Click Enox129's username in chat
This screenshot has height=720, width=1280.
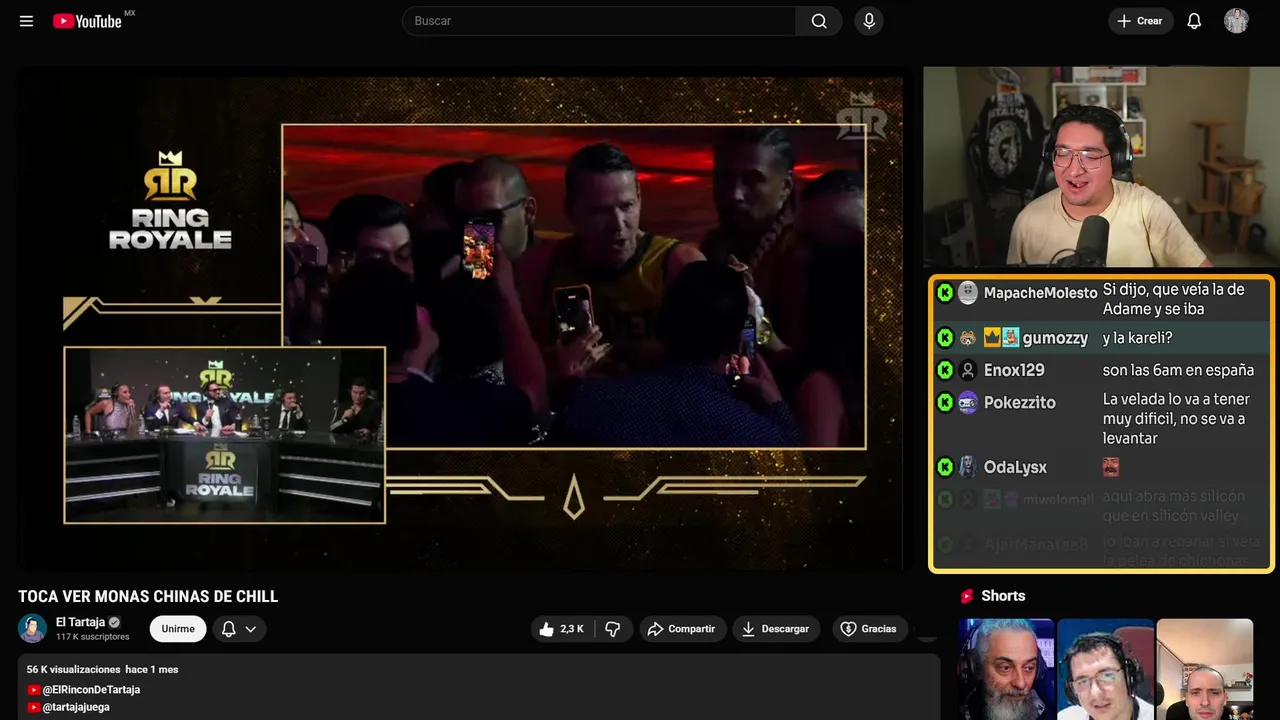pyautogui.click(x=1014, y=370)
